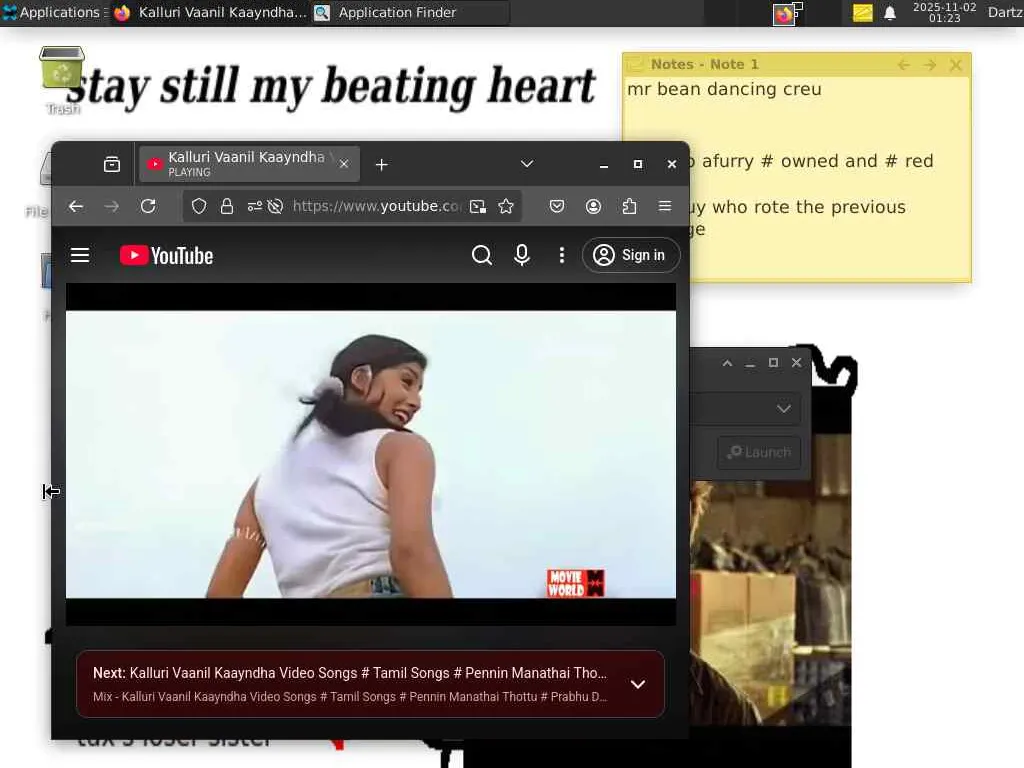Click the MOVIE WORLD channel watermark
The width and height of the screenshot is (1024, 768).
click(575, 583)
